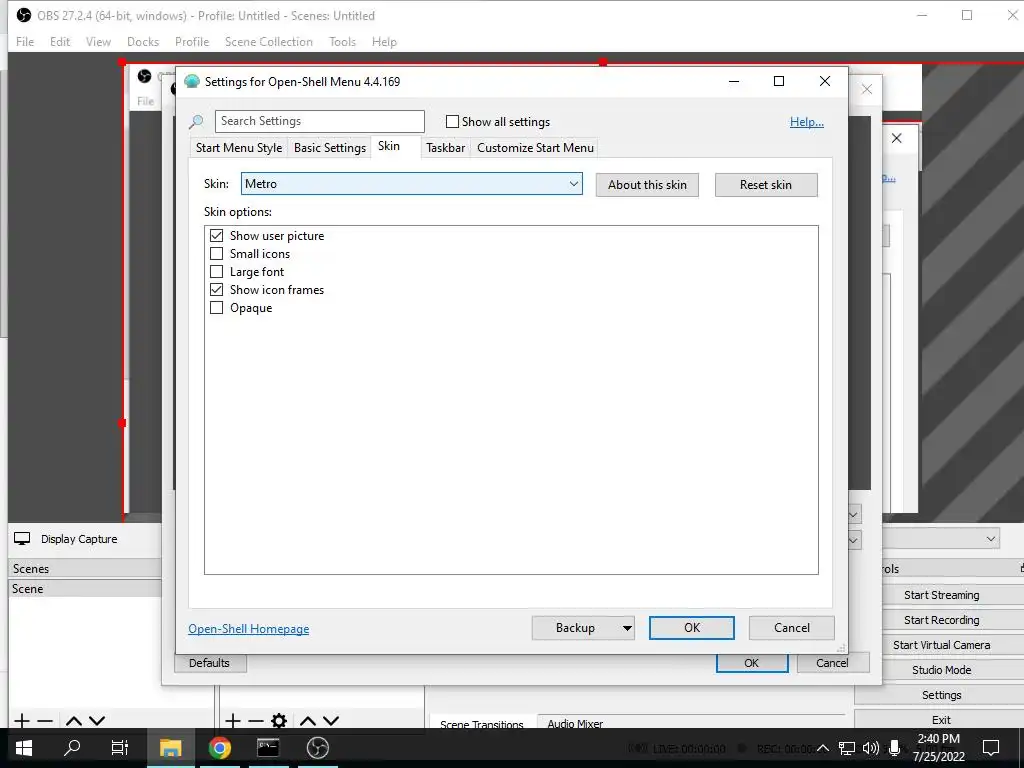Expand the Backup button dropdown arrow
Viewport: 1024px width, 768px height.
(626, 628)
